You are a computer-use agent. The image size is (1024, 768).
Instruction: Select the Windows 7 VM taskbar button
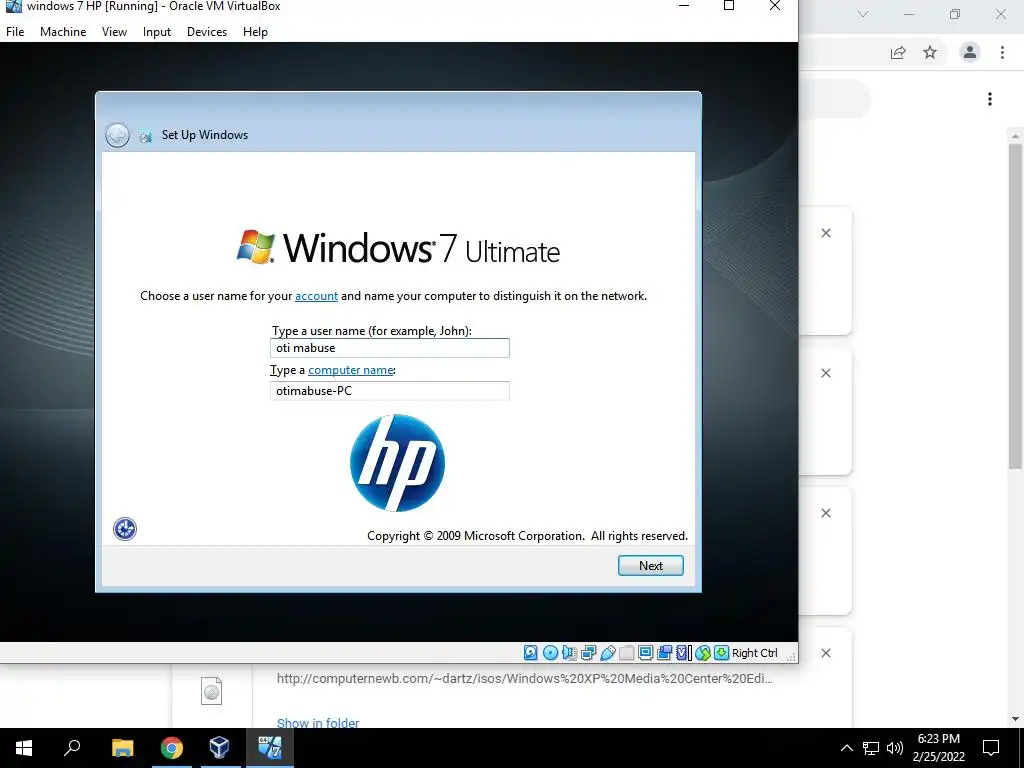click(269, 748)
